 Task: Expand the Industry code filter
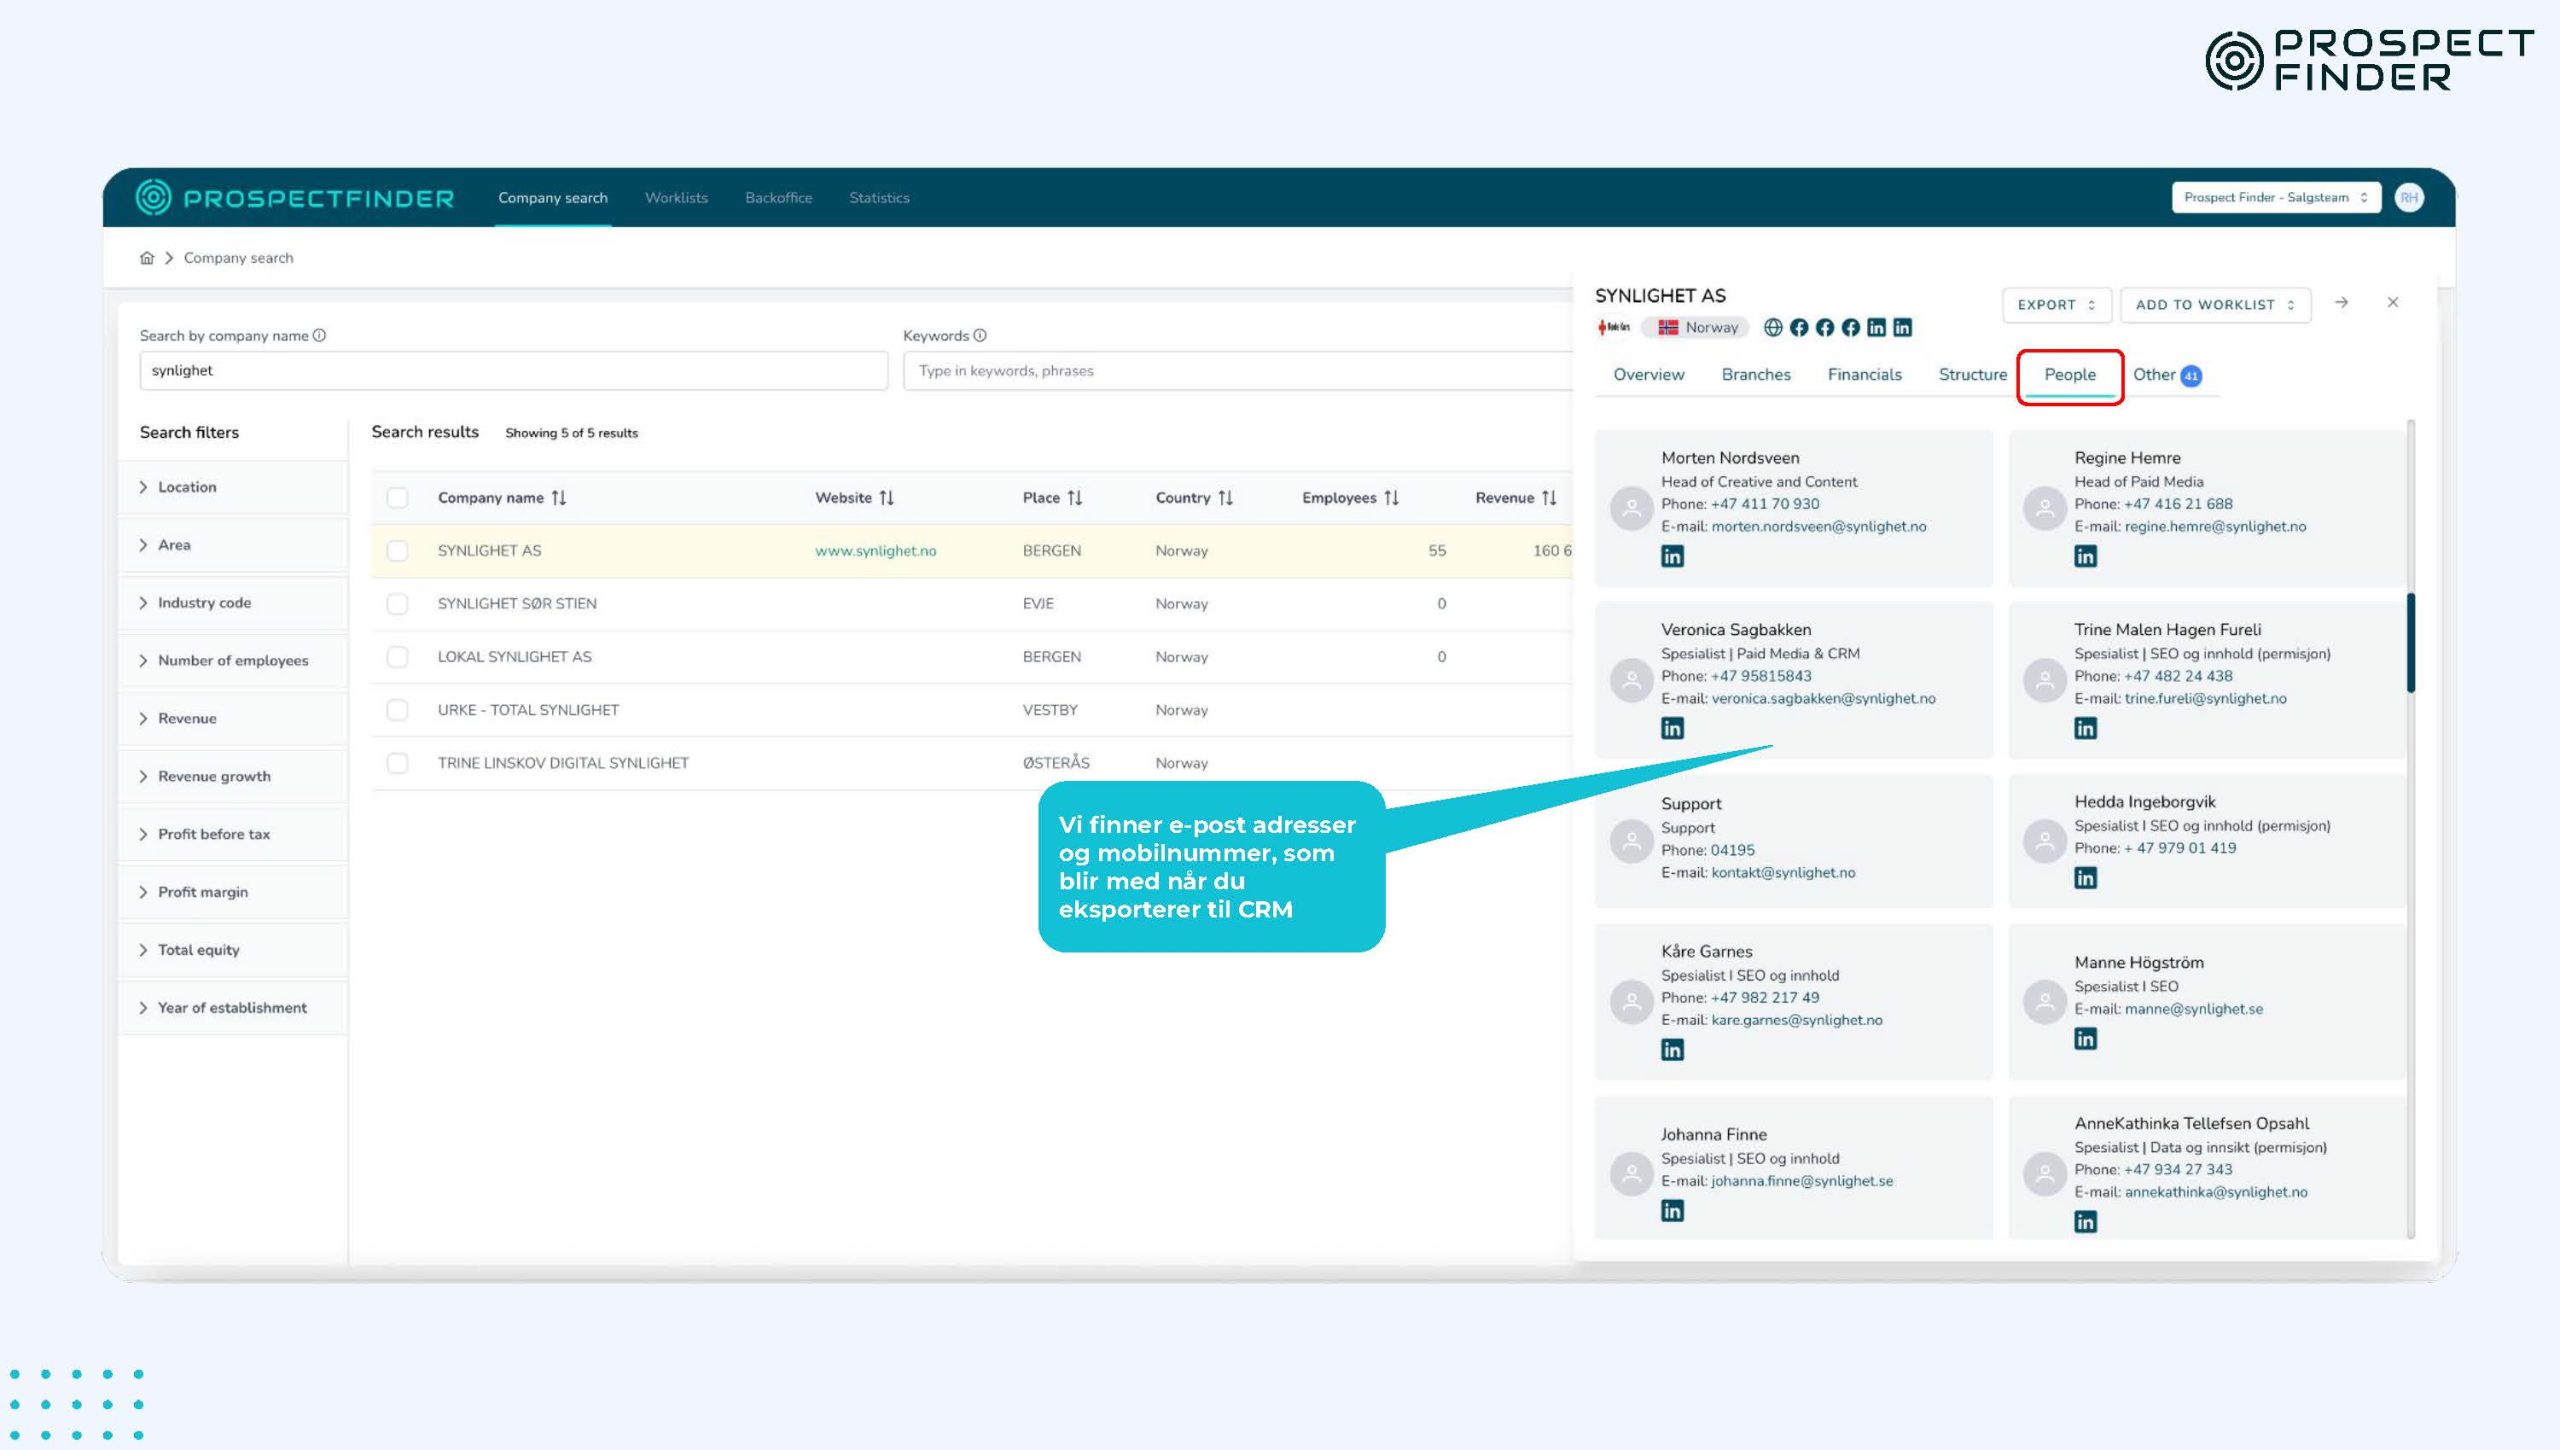point(204,603)
